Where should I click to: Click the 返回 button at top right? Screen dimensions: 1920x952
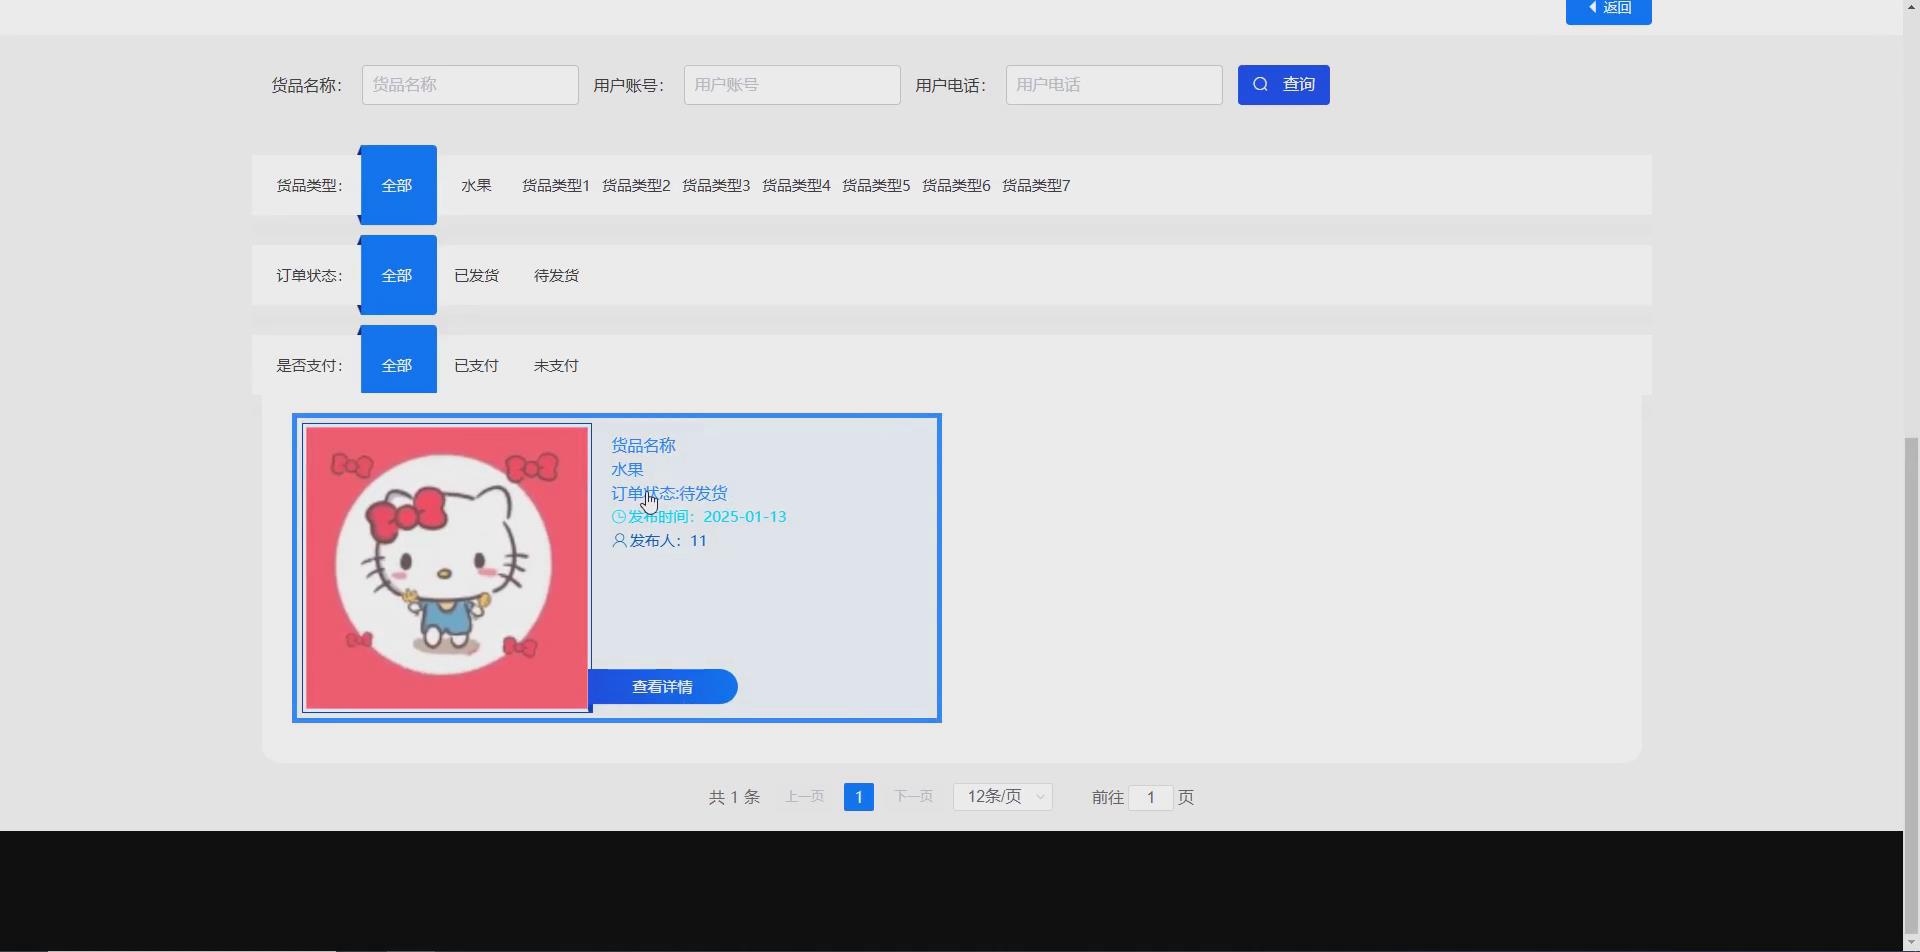pyautogui.click(x=1609, y=7)
